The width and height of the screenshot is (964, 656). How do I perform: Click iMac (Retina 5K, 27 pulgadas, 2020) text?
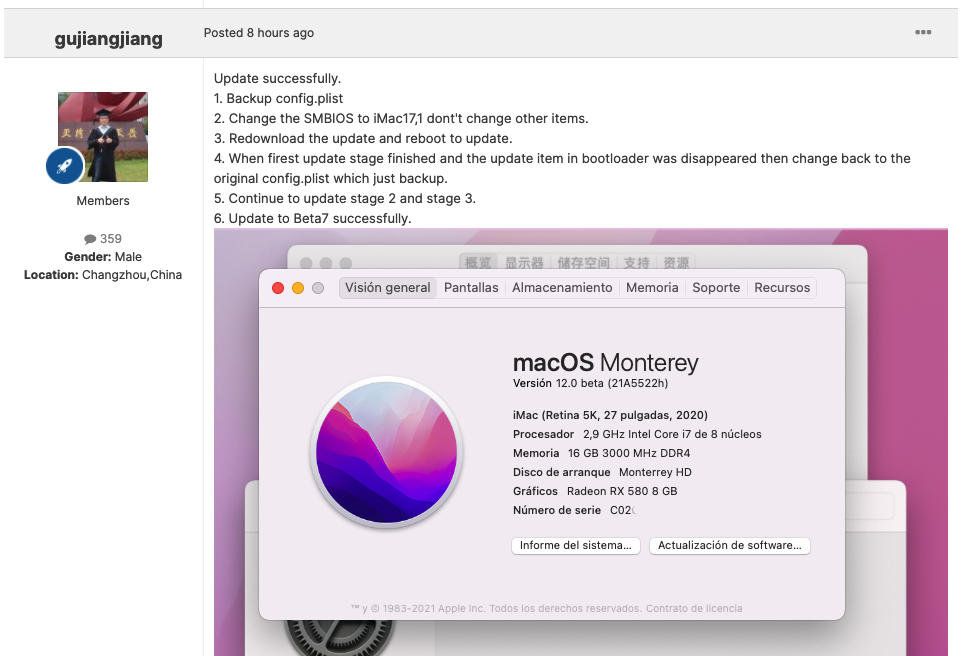tap(610, 416)
